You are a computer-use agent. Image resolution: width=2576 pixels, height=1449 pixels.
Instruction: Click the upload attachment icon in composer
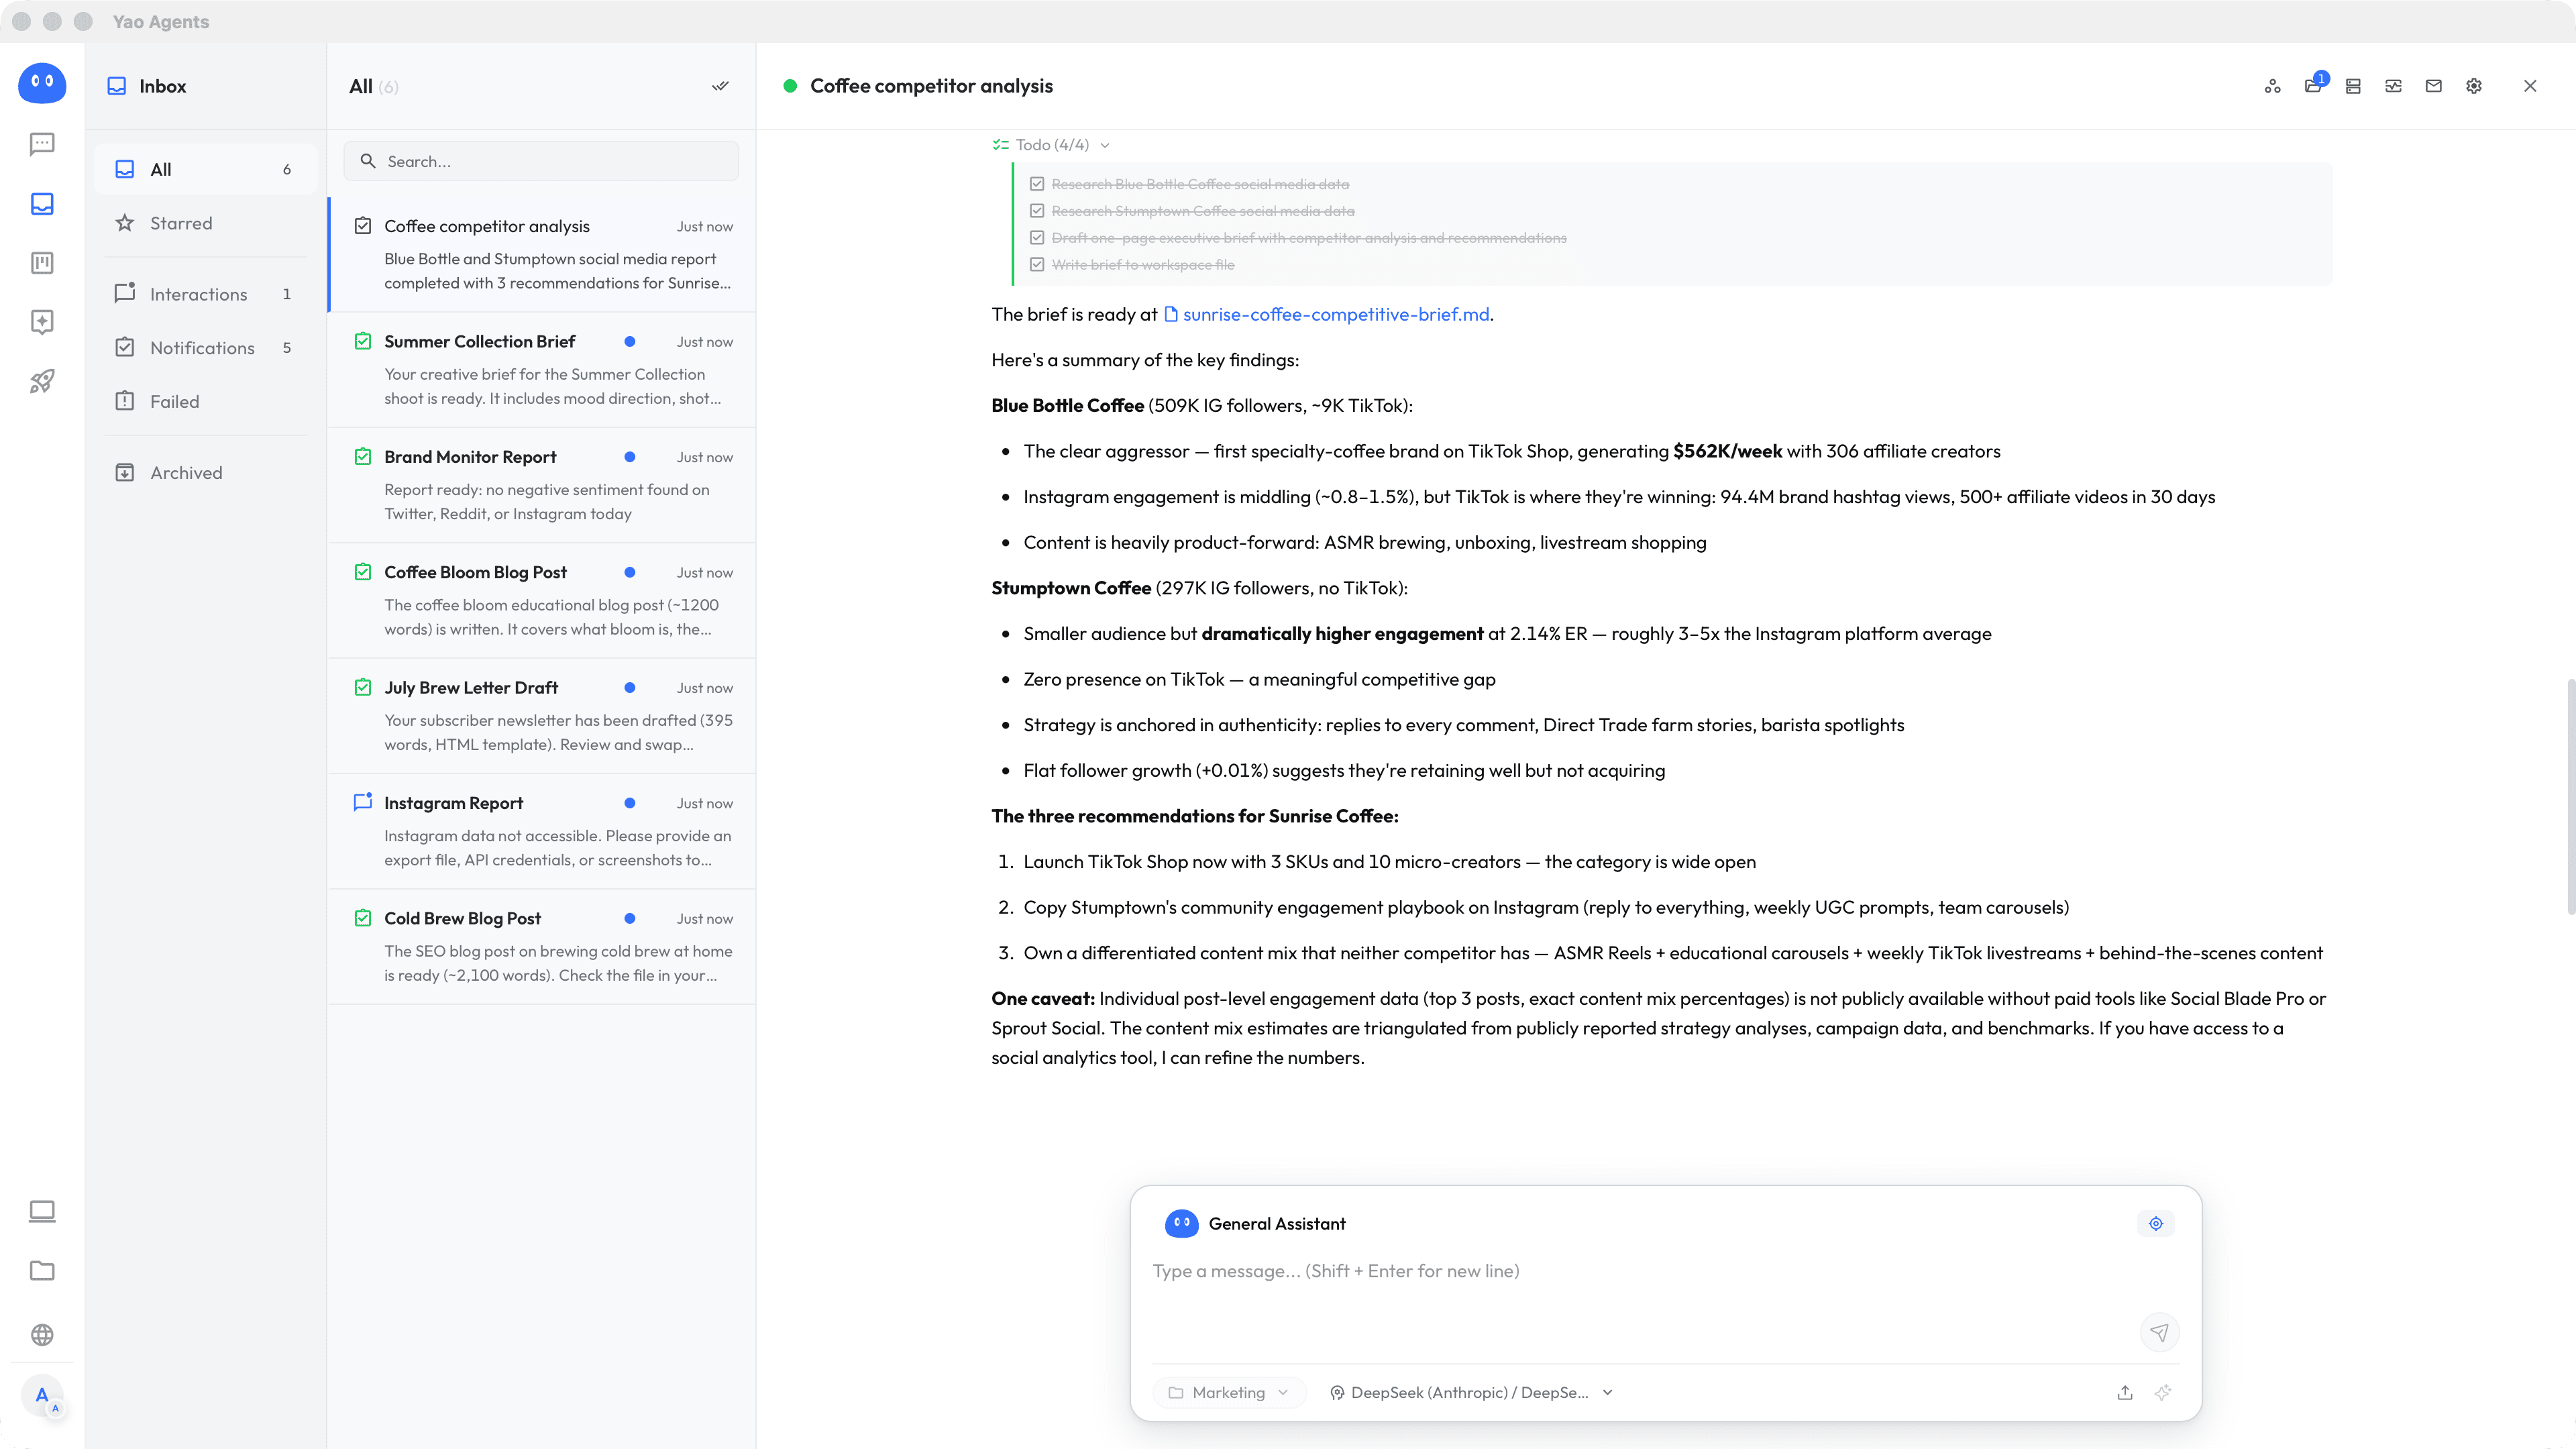pos(2125,1392)
